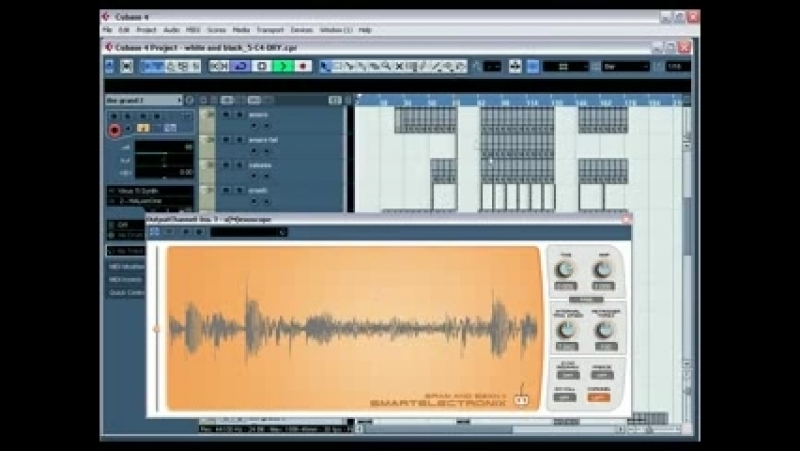Open the Grid type 'Bar' dropdown
The height and width of the screenshot is (451, 800).
click(x=626, y=66)
